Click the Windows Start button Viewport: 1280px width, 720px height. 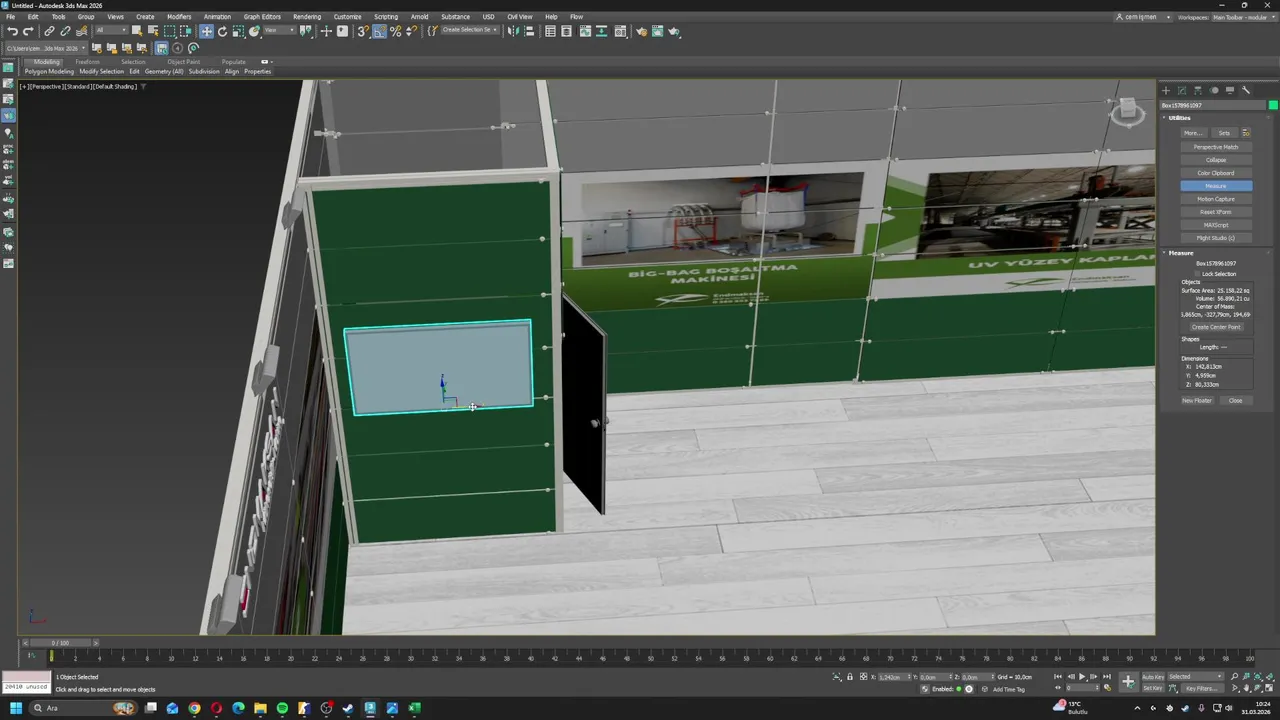click(16, 708)
